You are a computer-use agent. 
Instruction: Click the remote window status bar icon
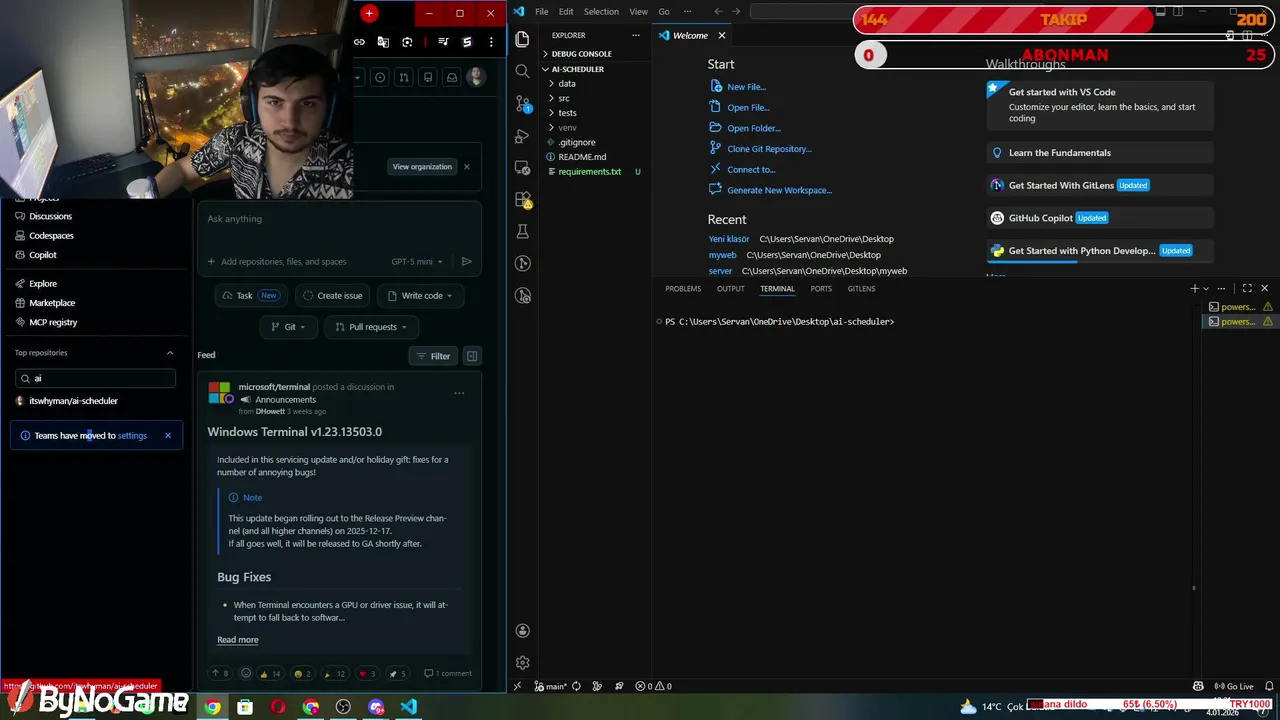tap(517, 686)
